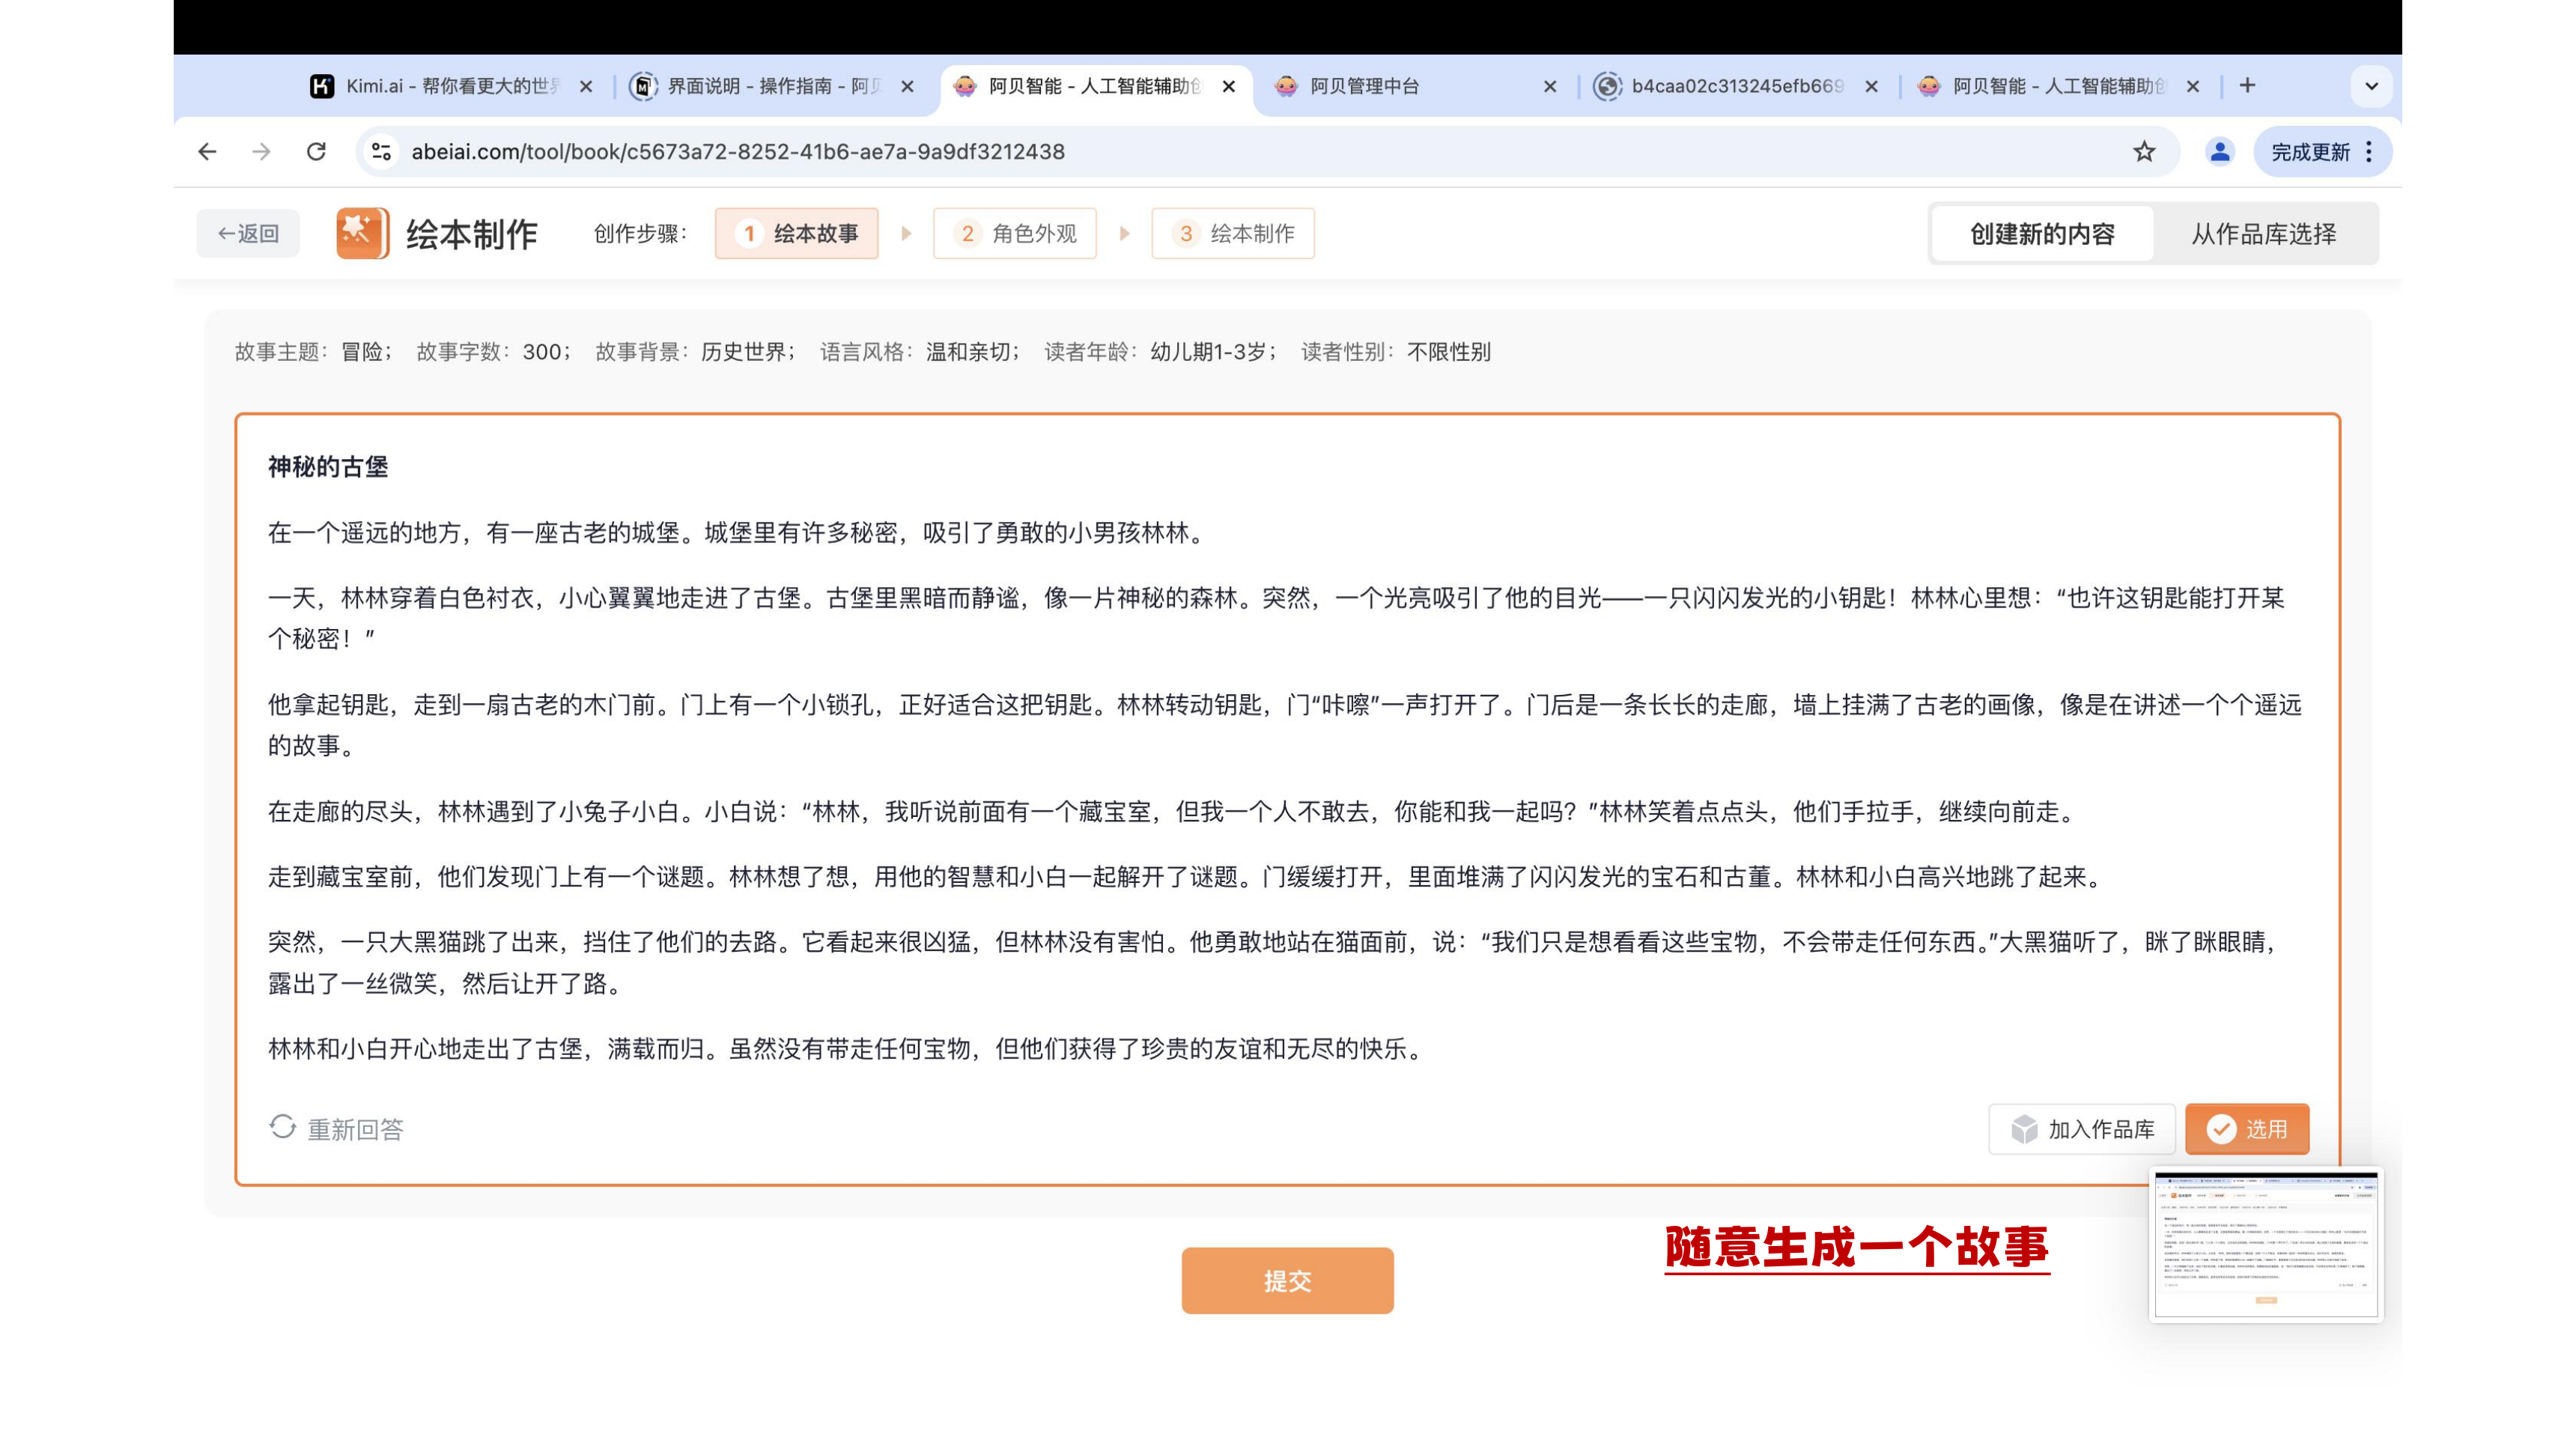Close the 阿贝管理中台 tab
This screenshot has width=2576, height=1449.
pyautogui.click(x=1550, y=87)
